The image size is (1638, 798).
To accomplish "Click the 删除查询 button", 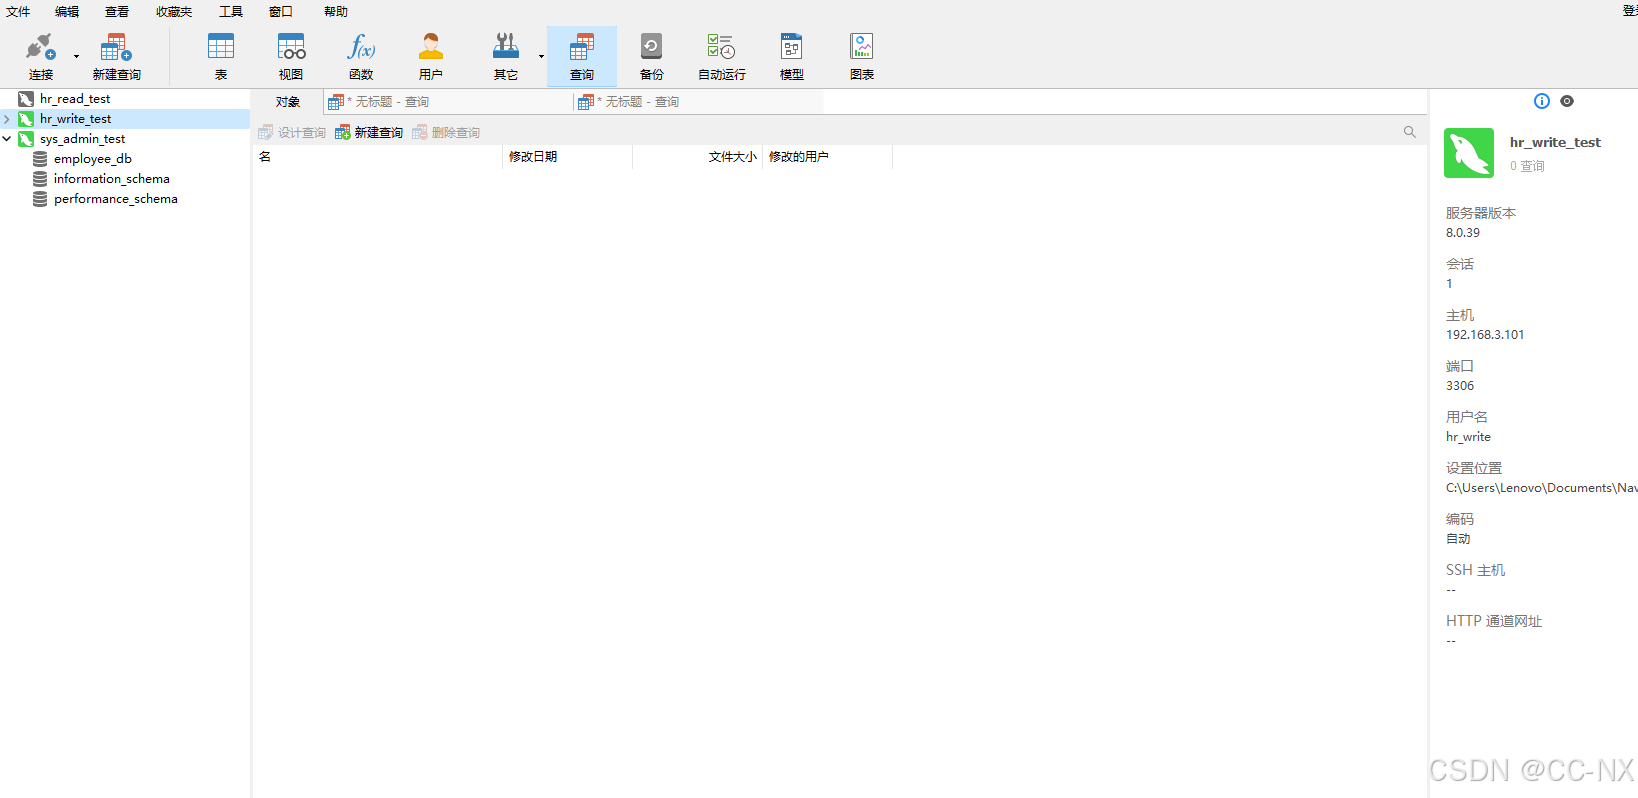I will click(446, 132).
